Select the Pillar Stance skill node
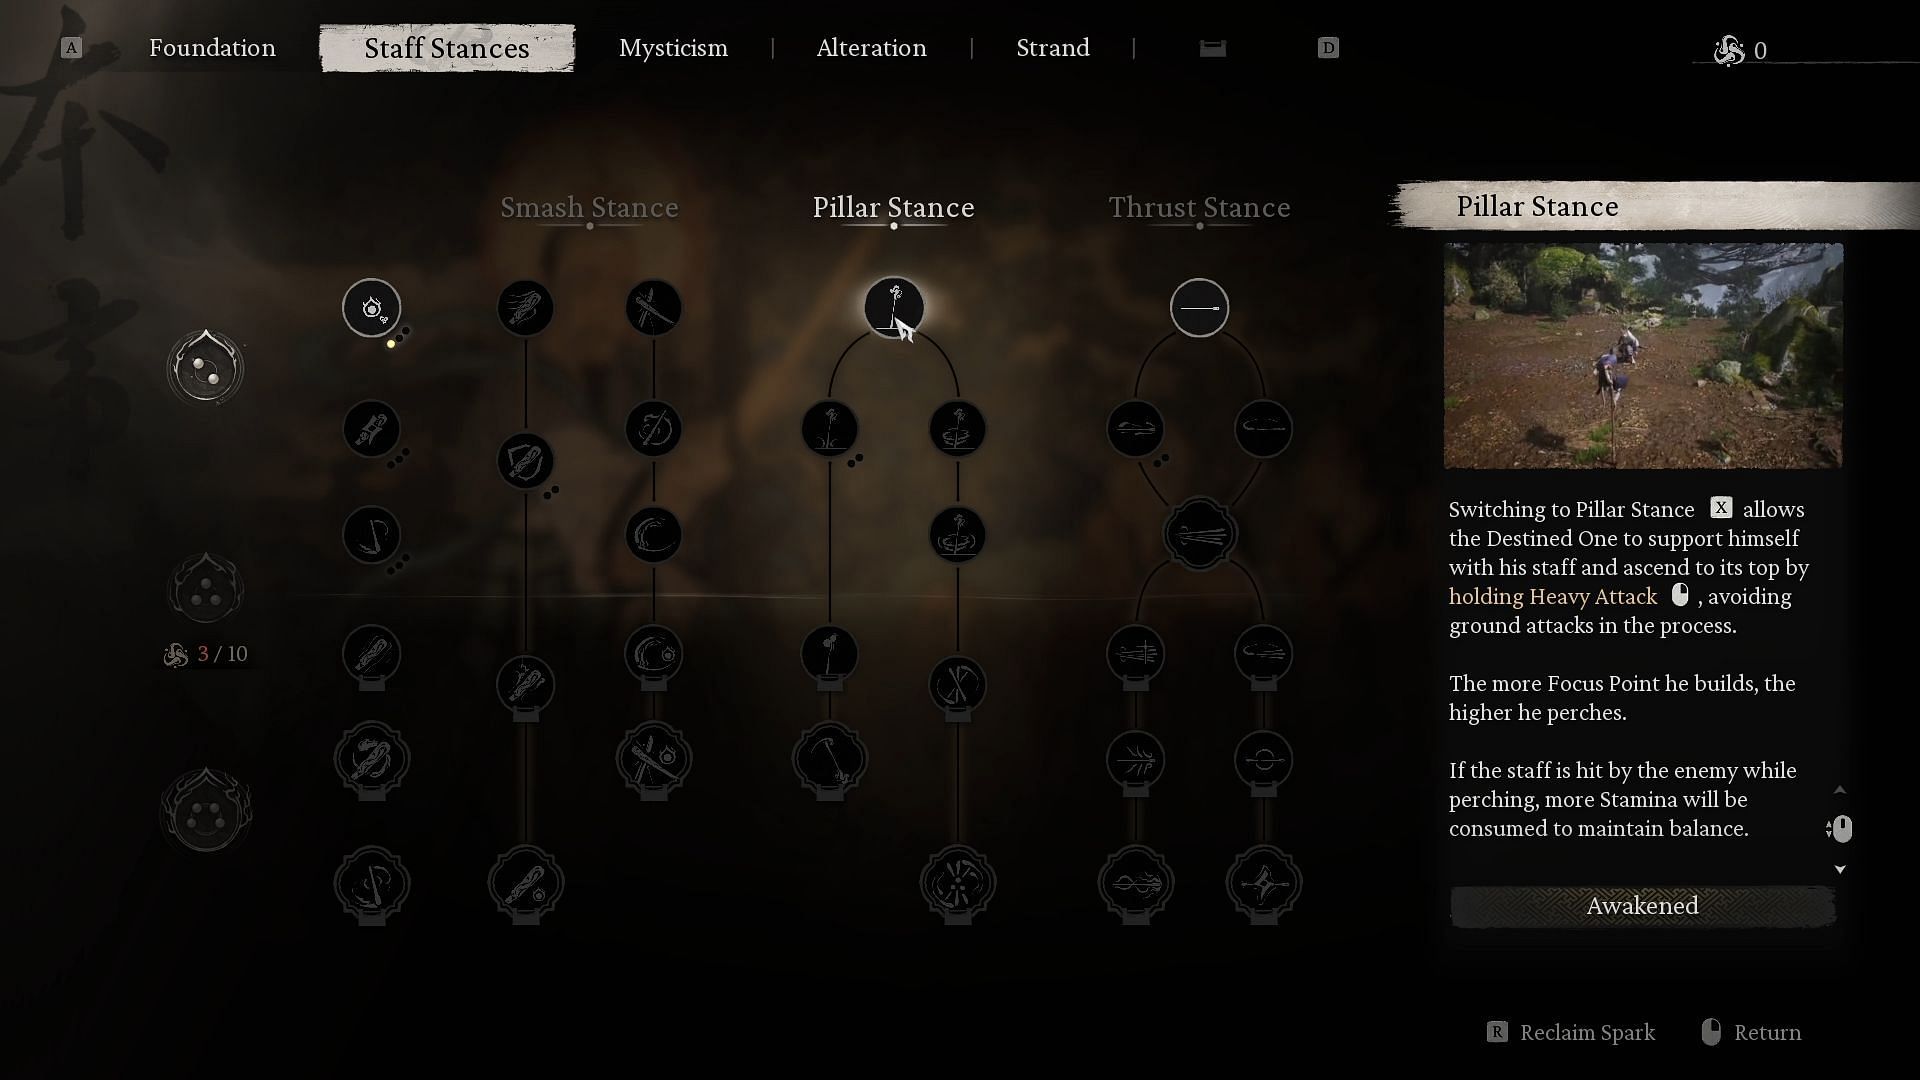This screenshot has height=1080, width=1920. [x=894, y=307]
